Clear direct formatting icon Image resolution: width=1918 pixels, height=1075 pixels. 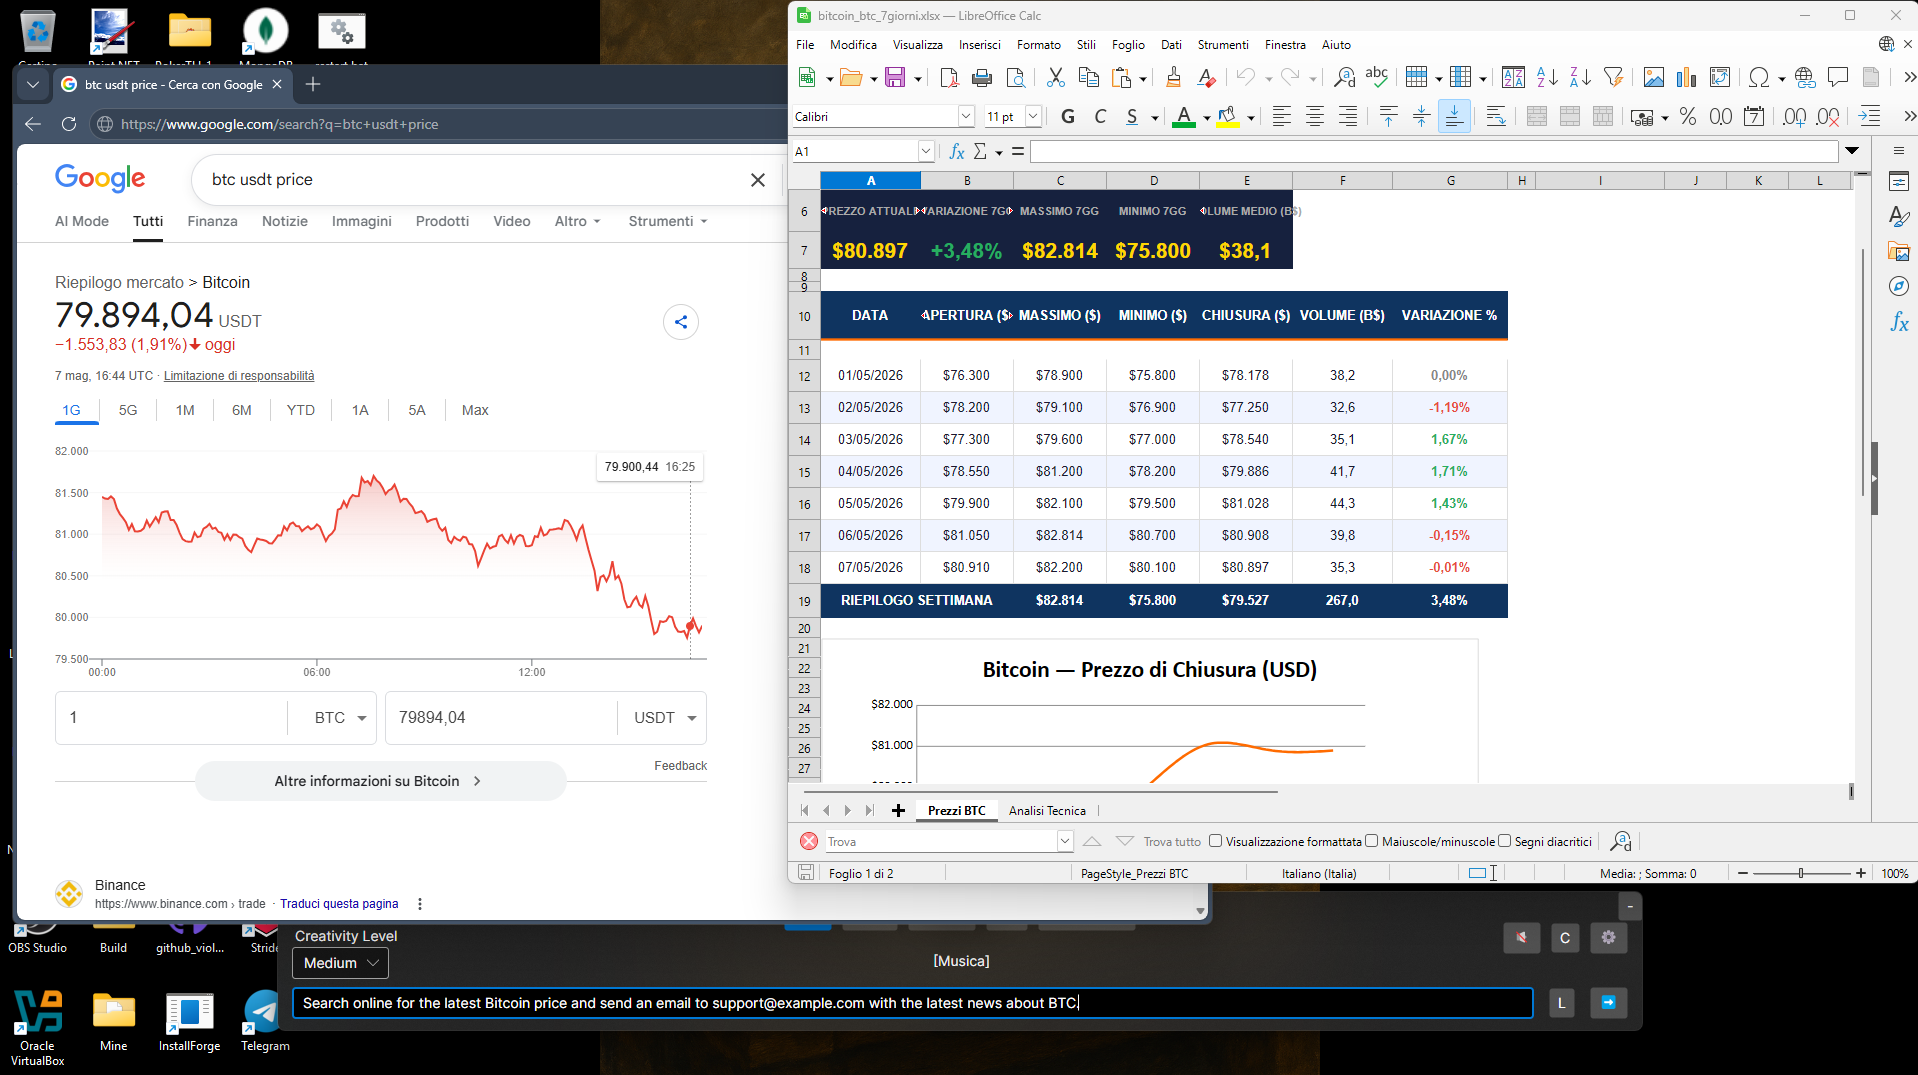(x=1207, y=77)
